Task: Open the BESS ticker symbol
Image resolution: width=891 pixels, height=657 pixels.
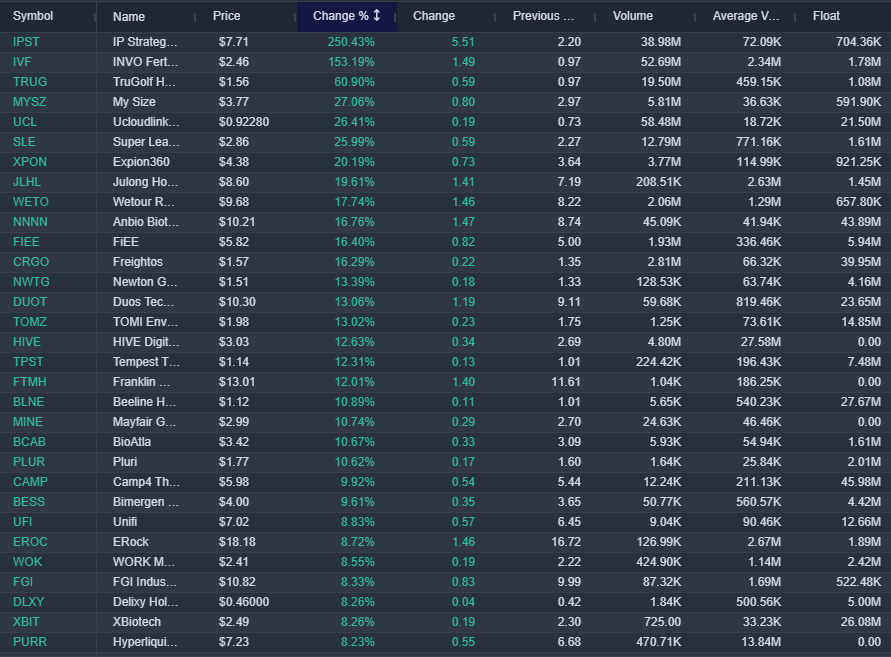Action: 28,502
